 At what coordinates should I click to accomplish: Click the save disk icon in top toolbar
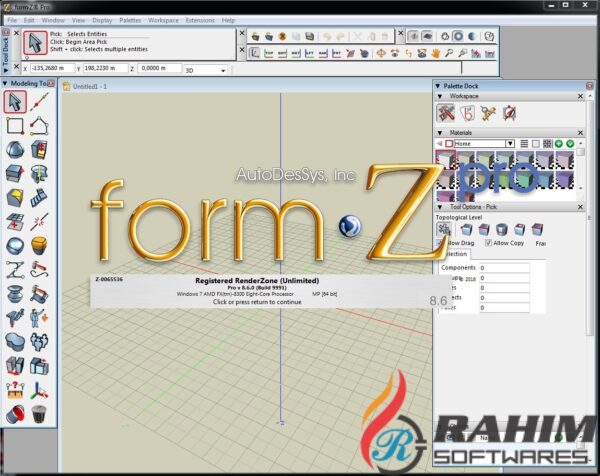(x=310, y=36)
